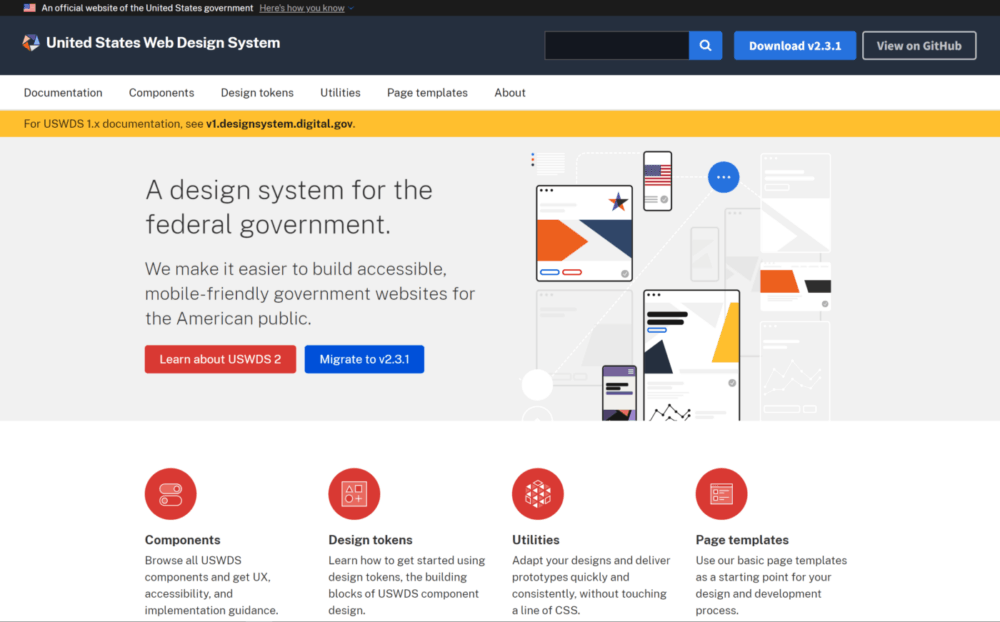Click the red circle icon above Components

169,493
